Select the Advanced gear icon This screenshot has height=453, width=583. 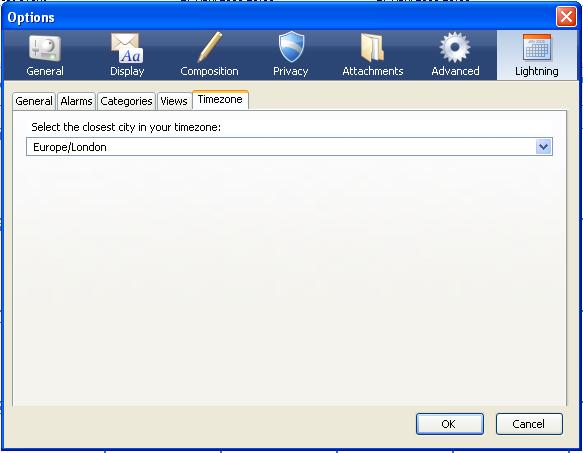(x=455, y=47)
